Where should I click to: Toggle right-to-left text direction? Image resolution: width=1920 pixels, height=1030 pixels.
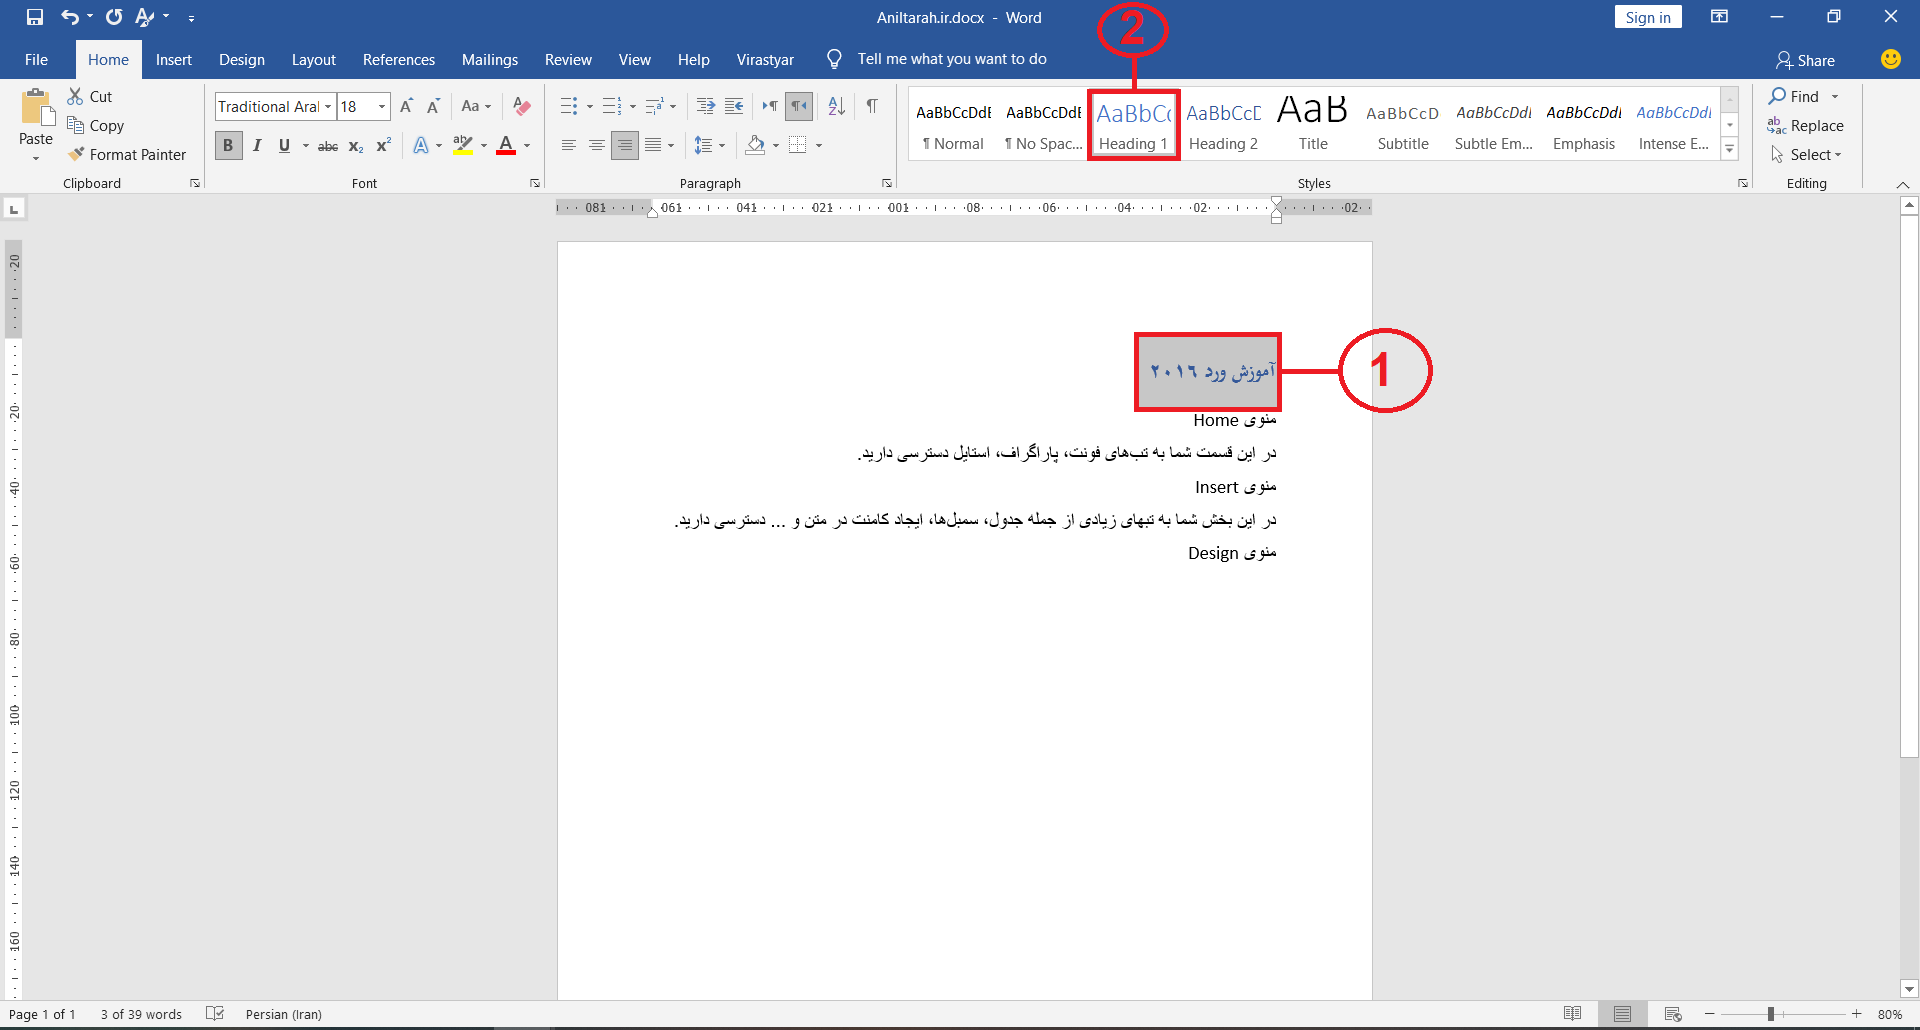(x=798, y=106)
